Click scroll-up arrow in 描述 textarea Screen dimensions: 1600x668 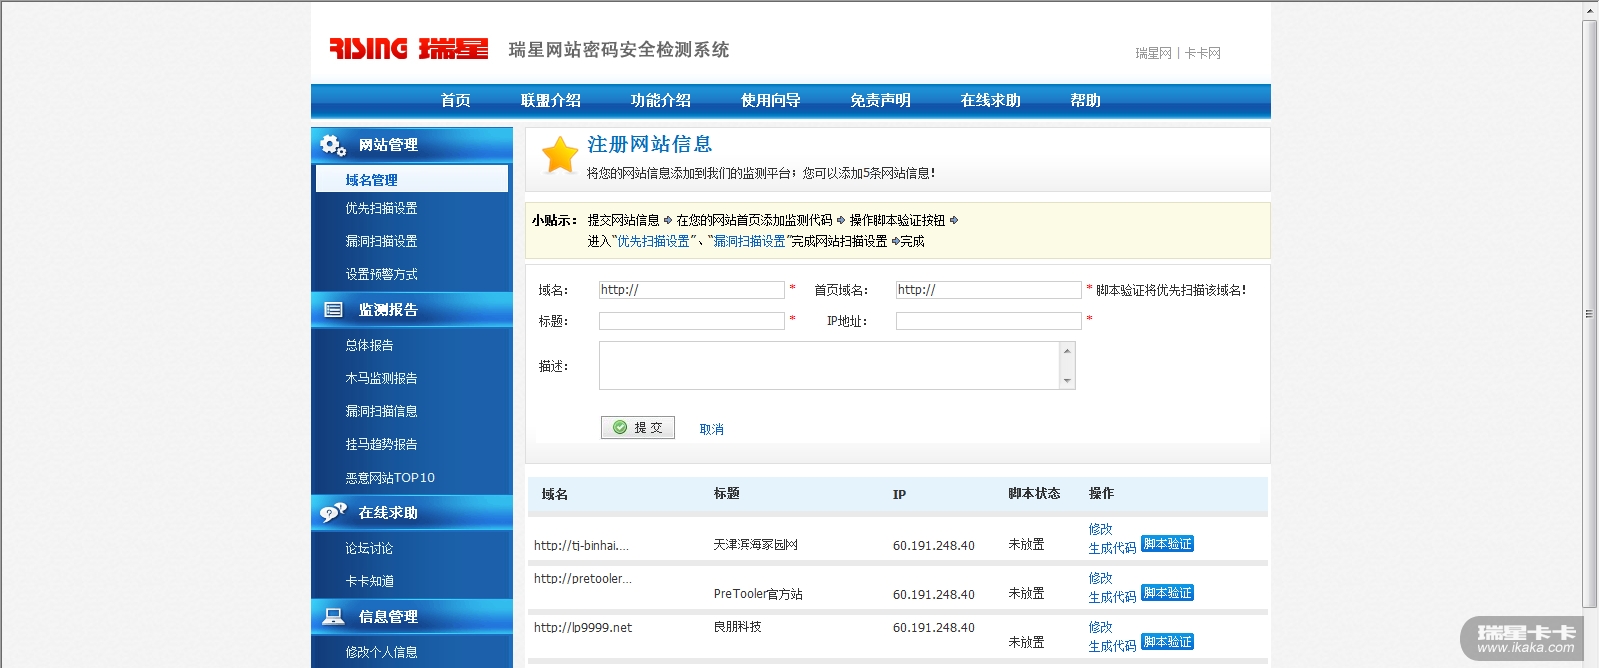[1067, 351]
